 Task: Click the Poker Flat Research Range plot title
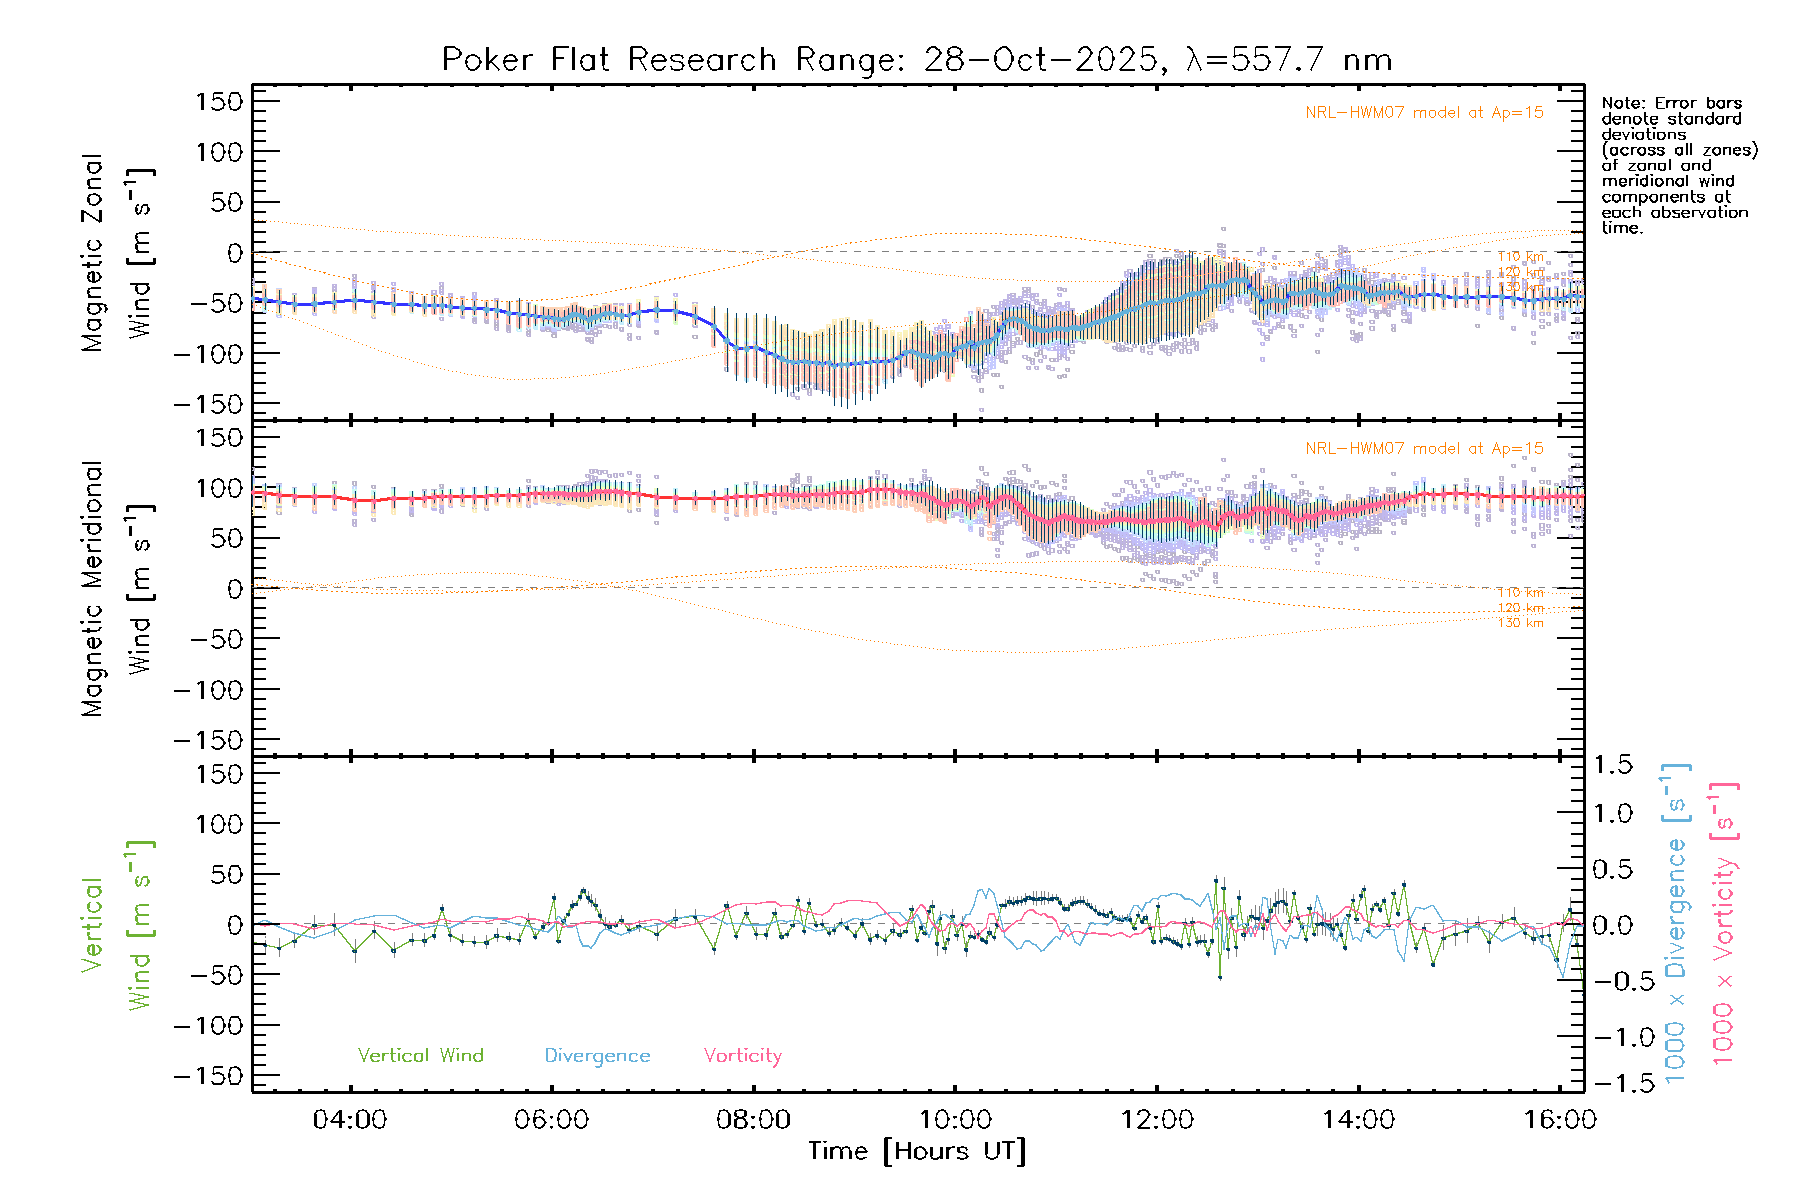coord(916,60)
